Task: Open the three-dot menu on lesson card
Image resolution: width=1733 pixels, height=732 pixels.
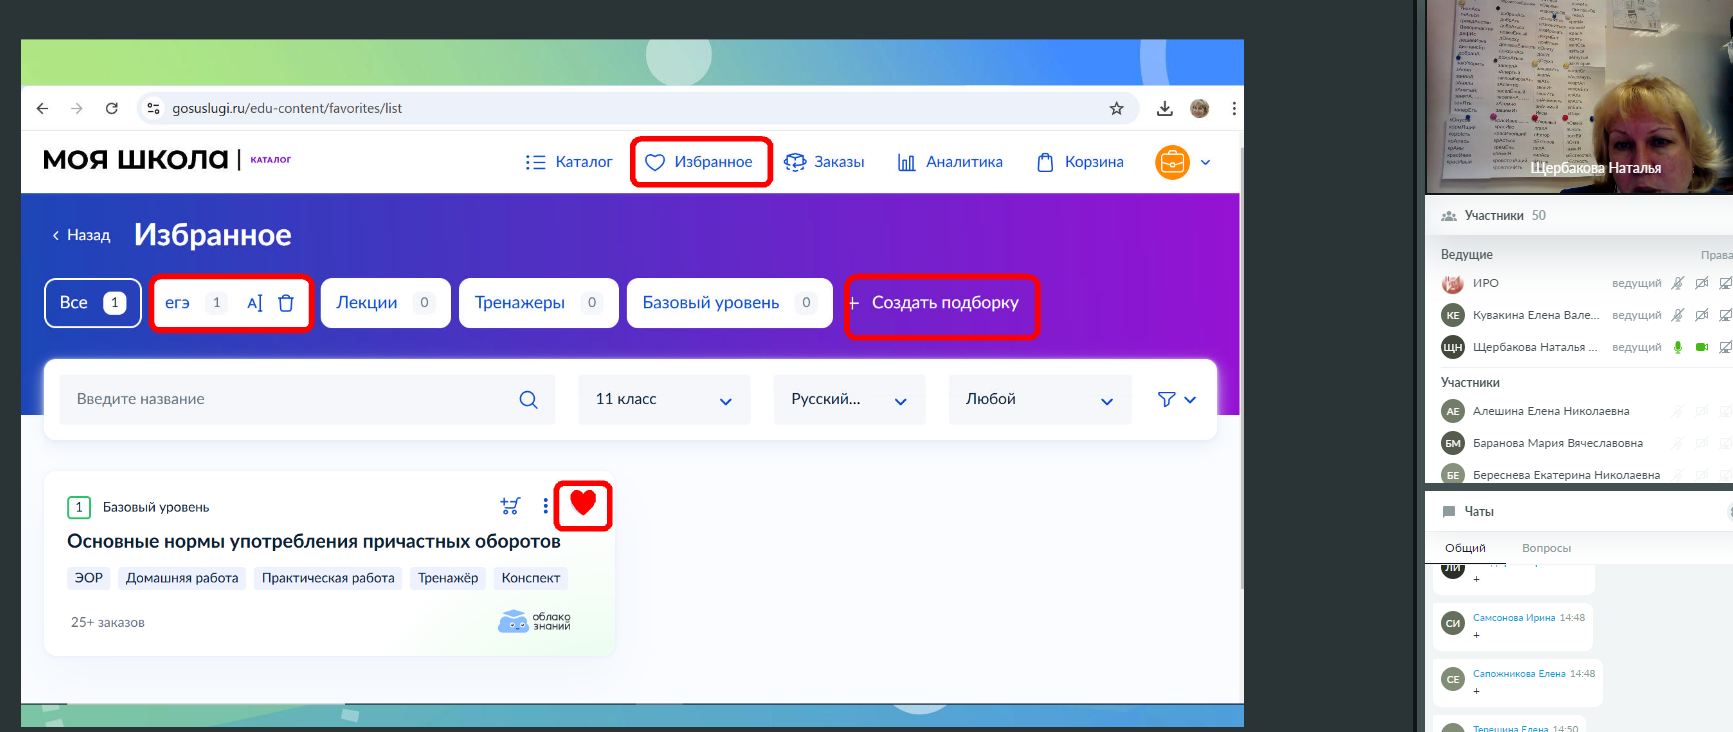Action: point(545,506)
